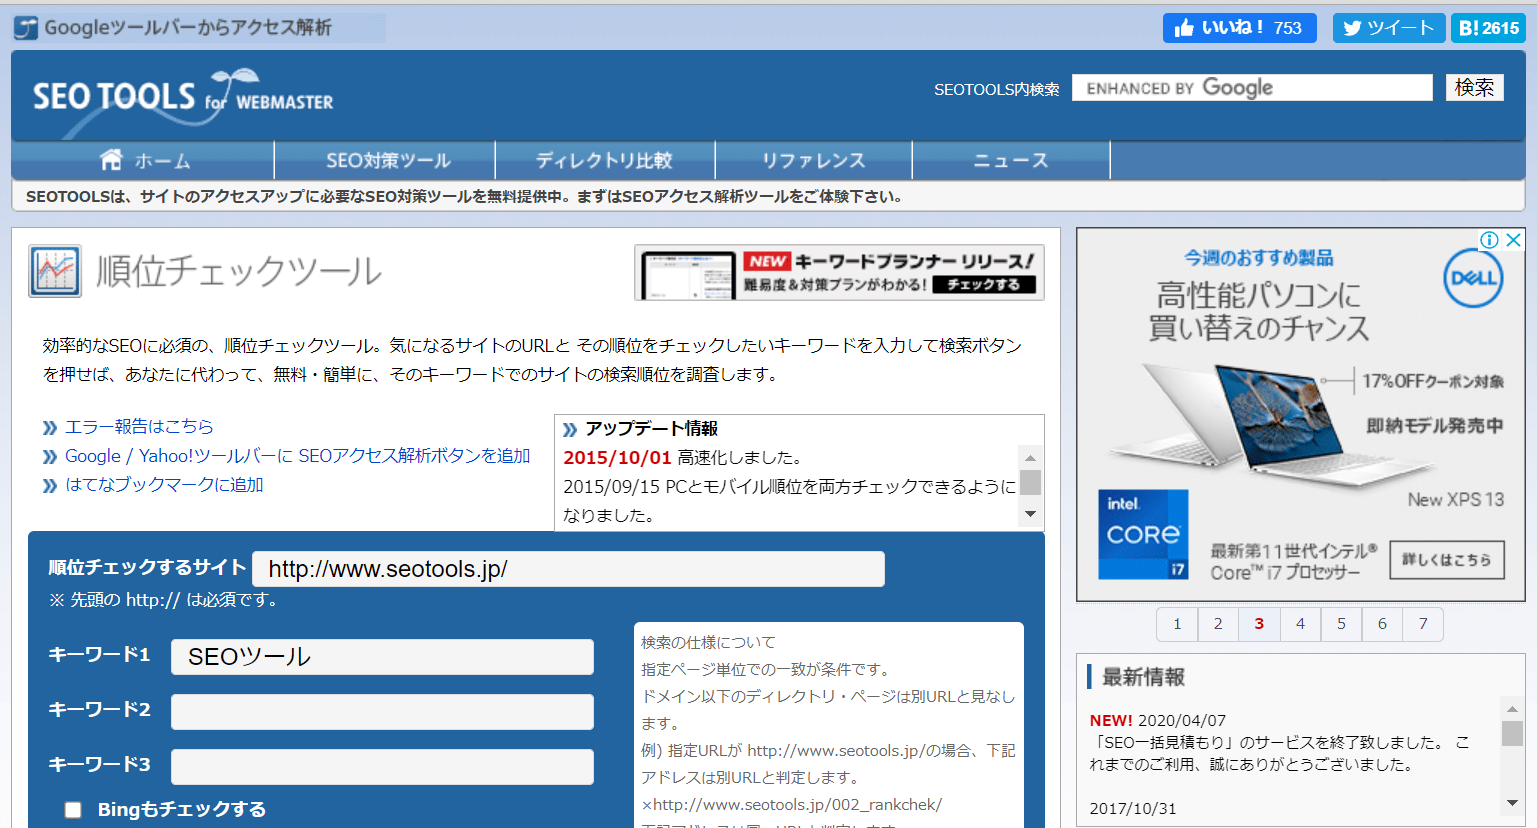1537x828 pixels.
Task: Select ad page 2 in pager
Action: pos(1218,624)
